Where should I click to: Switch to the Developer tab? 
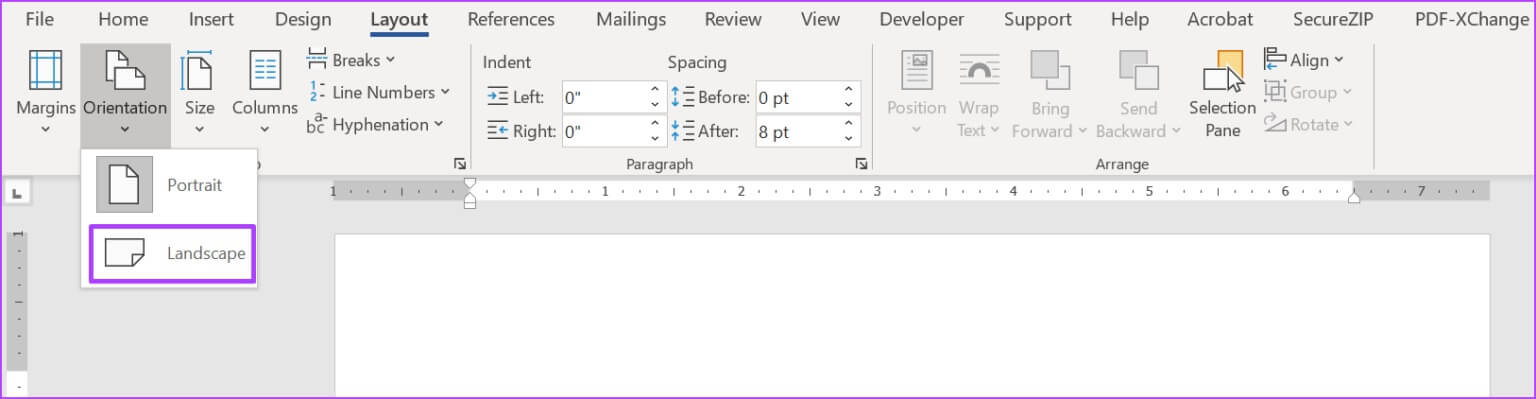[x=922, y=19]
